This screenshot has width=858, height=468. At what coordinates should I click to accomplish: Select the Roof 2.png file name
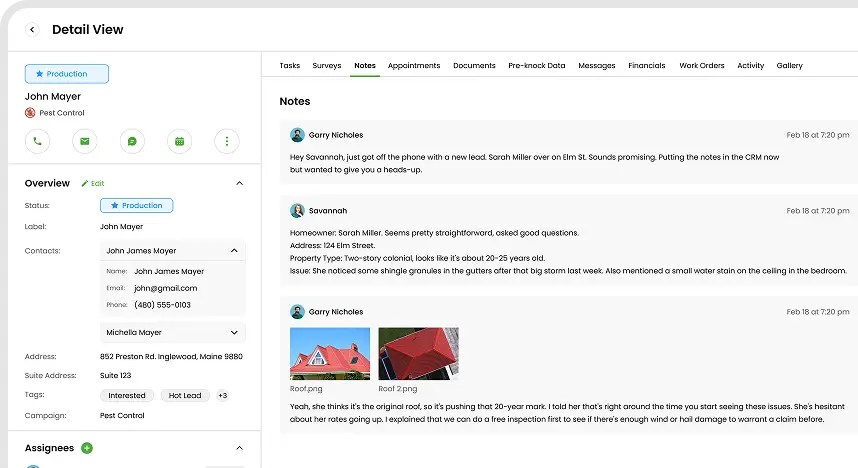(398, 389)
